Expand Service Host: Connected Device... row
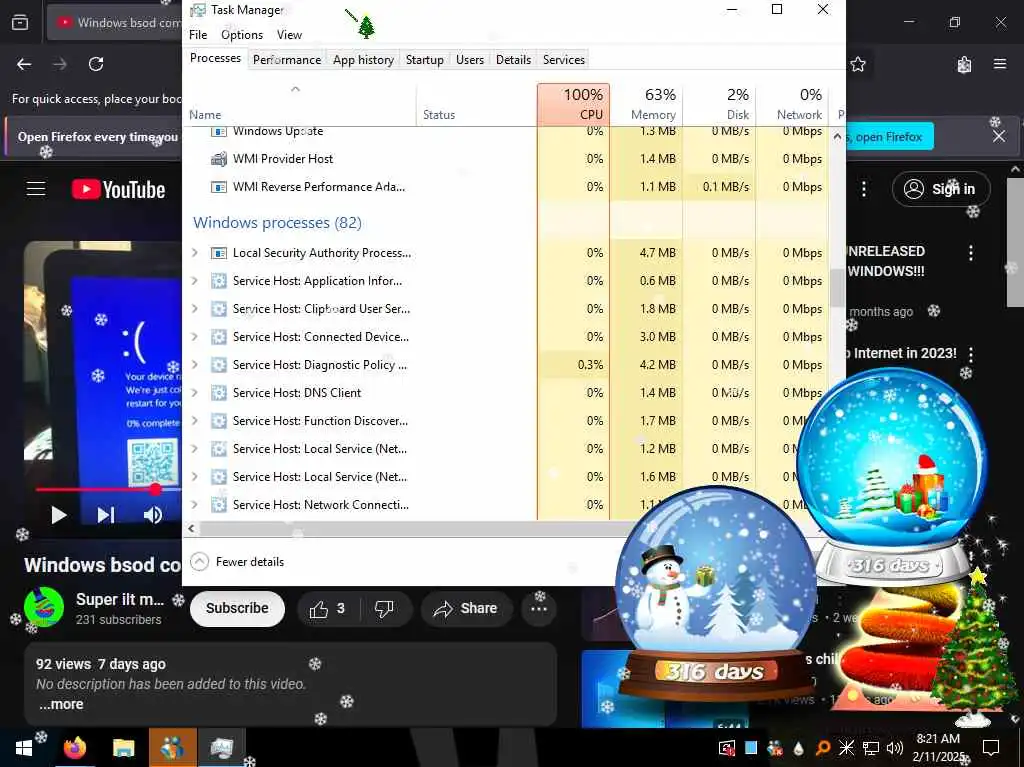 coord(195,337)
